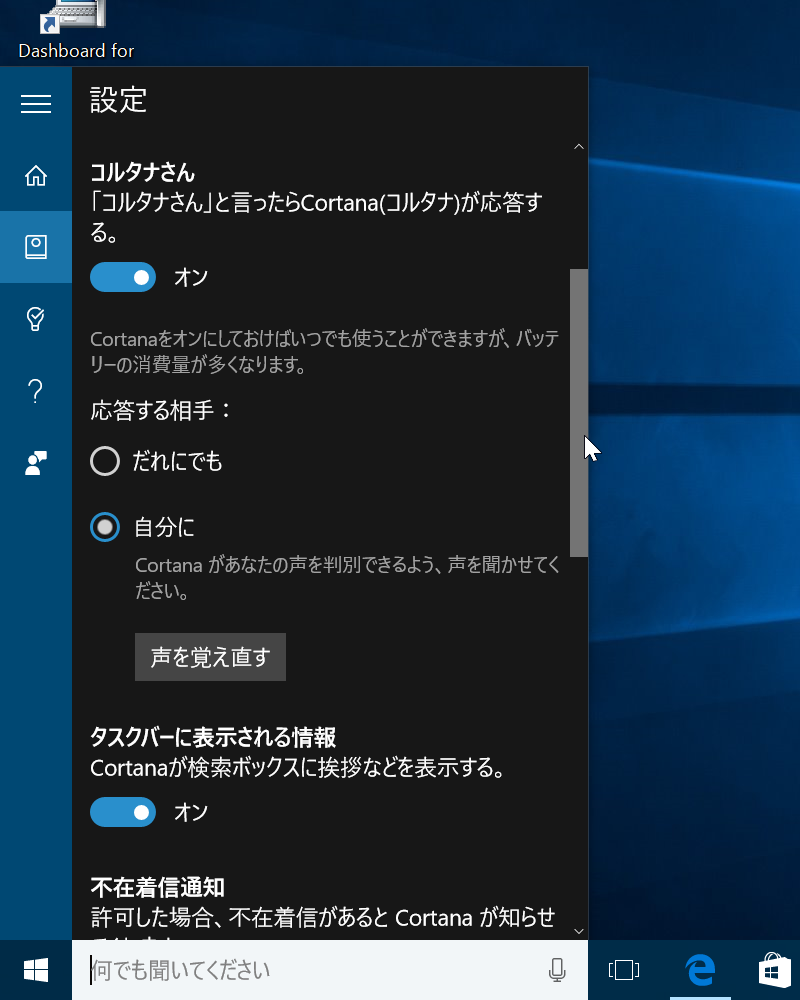Go to Cortana Home icon
The image size is (800, 1000).
[36, 175]
